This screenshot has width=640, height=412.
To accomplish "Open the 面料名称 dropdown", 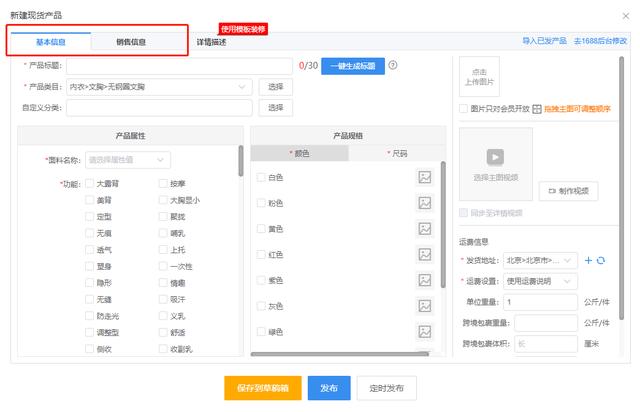I will (128, 159).
